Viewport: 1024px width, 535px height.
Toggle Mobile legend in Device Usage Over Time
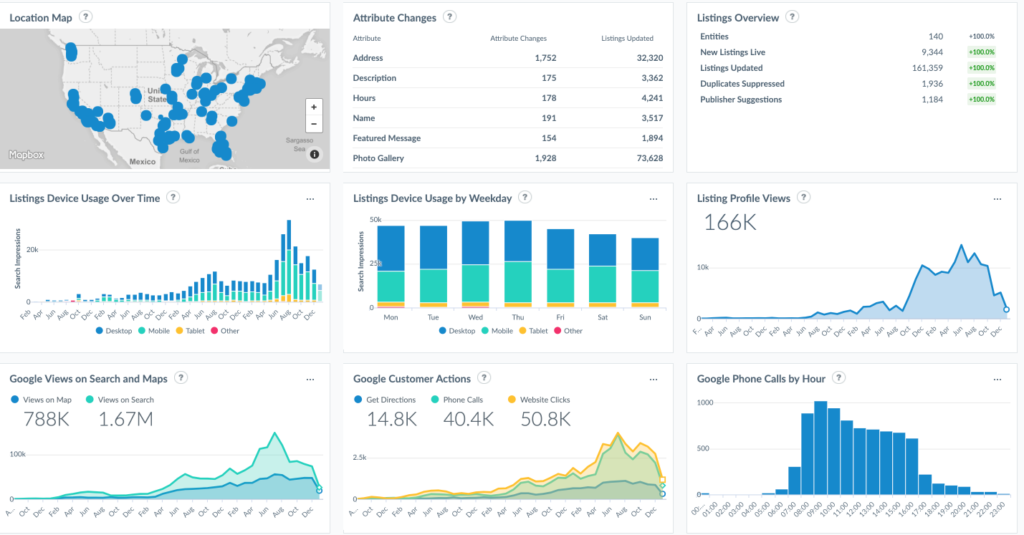[153, 331]
